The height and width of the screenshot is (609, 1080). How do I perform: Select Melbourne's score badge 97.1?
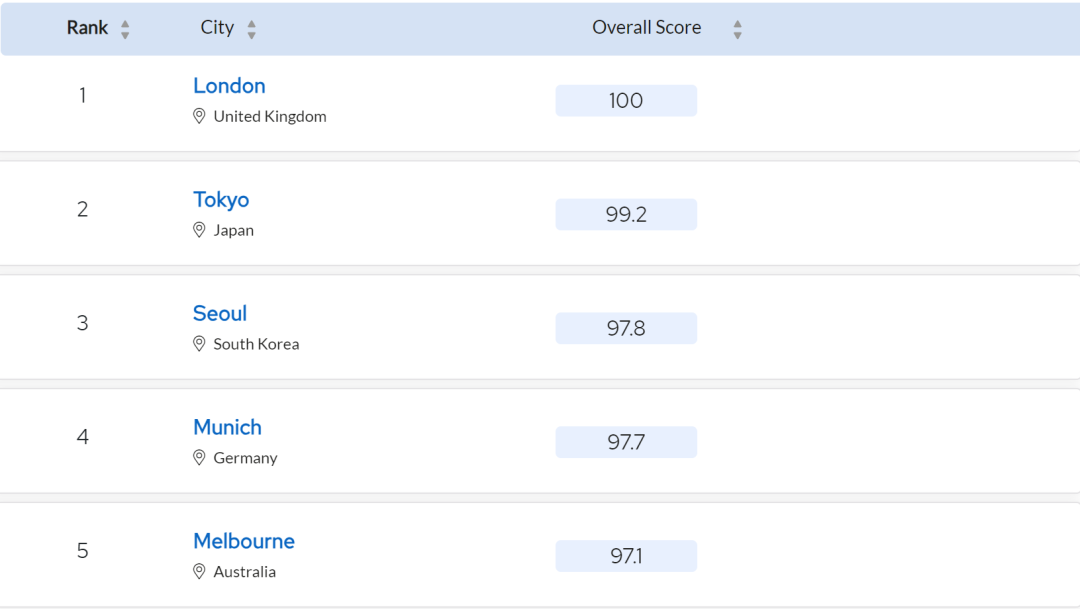click(x=626, y=556)
